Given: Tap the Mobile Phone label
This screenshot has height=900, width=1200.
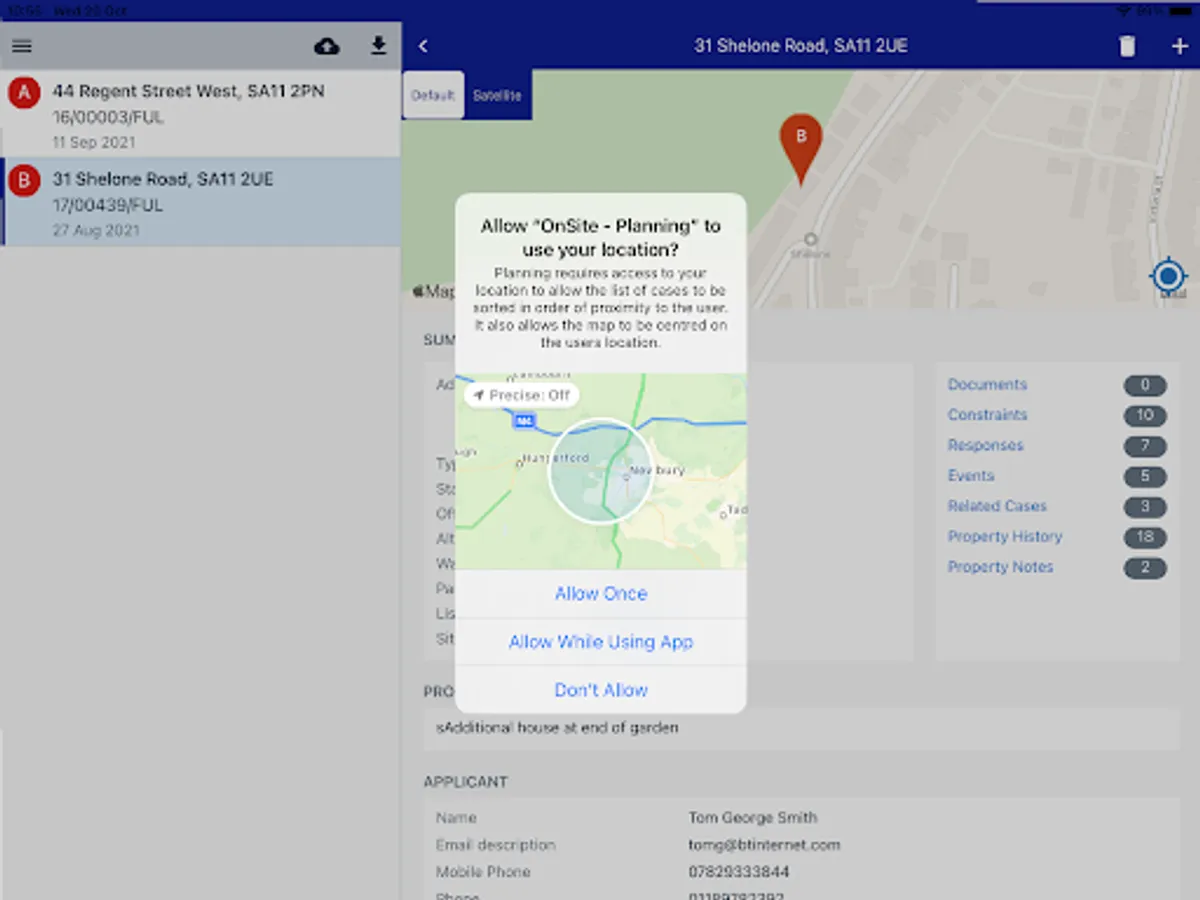Looking at the screenshot, I should (483, 872).
